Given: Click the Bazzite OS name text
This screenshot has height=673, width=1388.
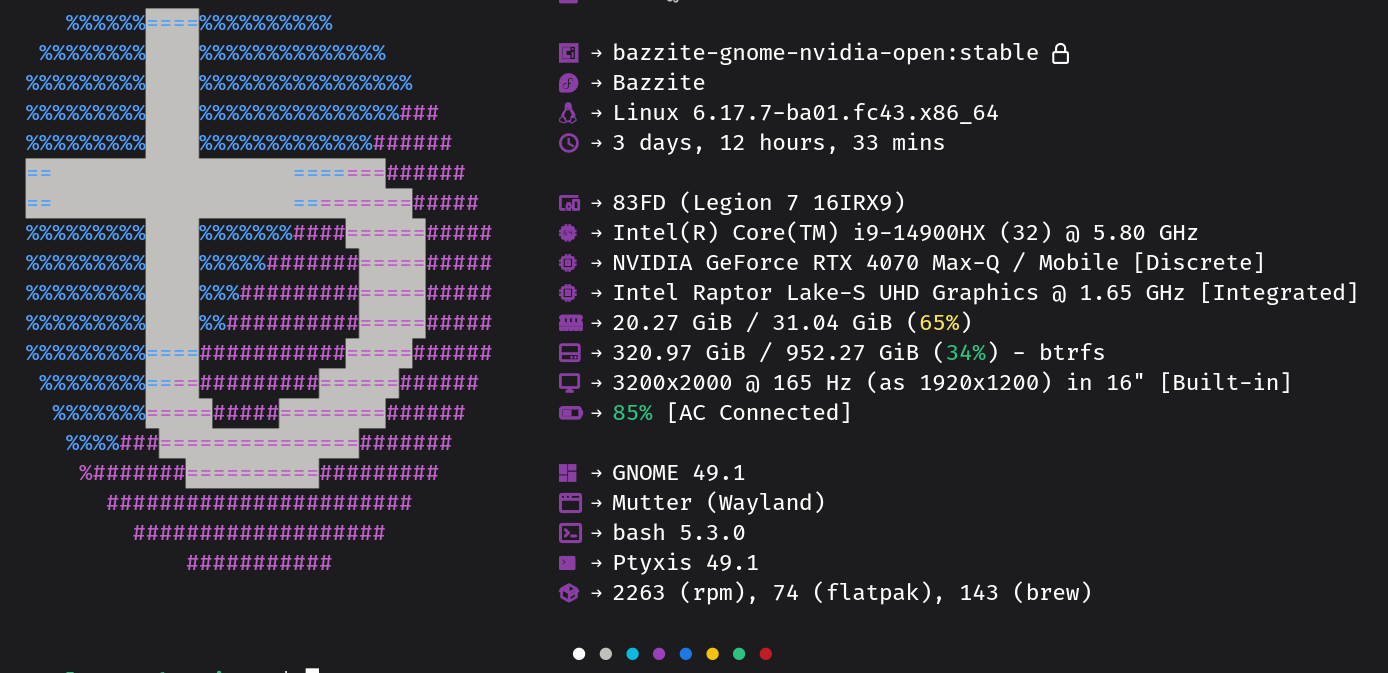Looking at the screenshot, I should point(659,83).
